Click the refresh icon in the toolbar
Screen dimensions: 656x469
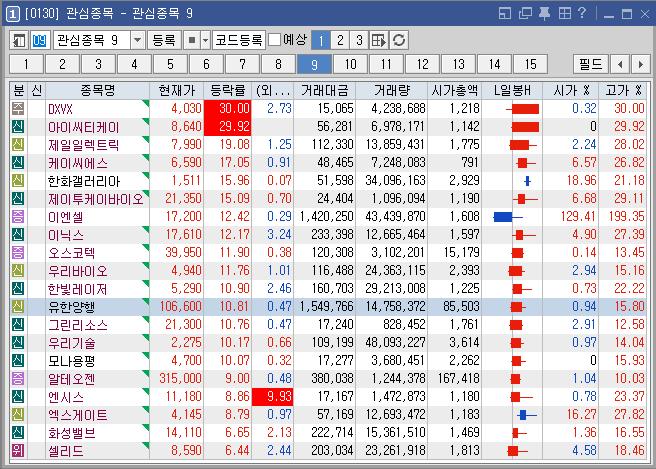click(399, 41)
